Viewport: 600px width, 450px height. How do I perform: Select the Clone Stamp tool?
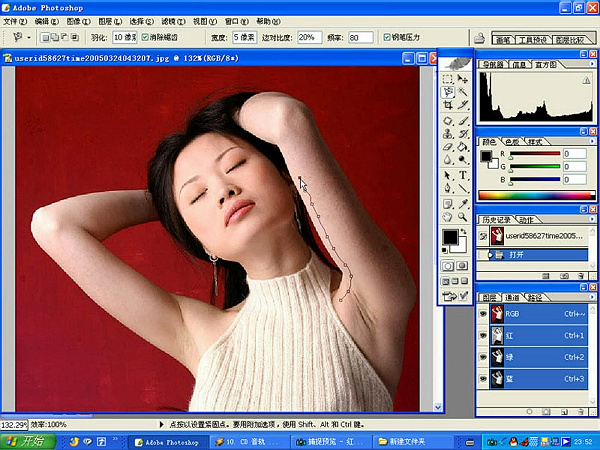coord(448,134)
